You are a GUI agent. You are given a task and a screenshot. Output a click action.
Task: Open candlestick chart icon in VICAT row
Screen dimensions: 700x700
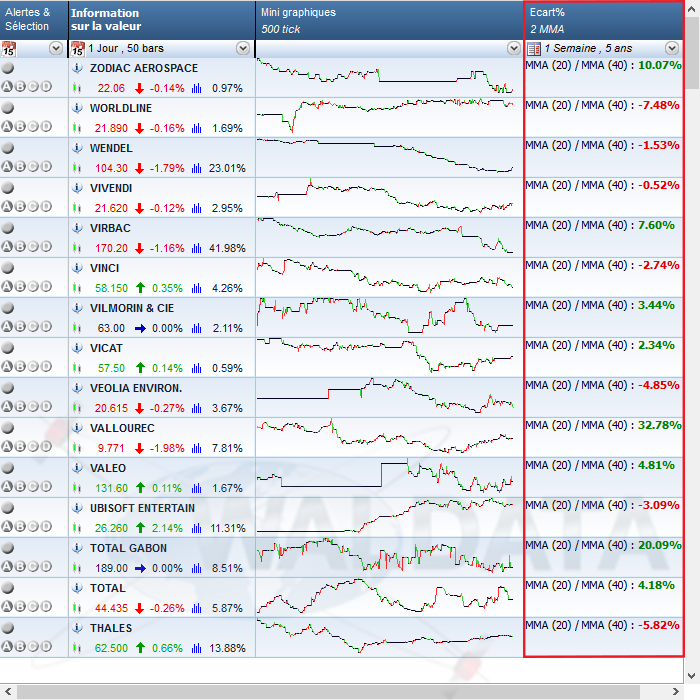[x=77, y=368]
